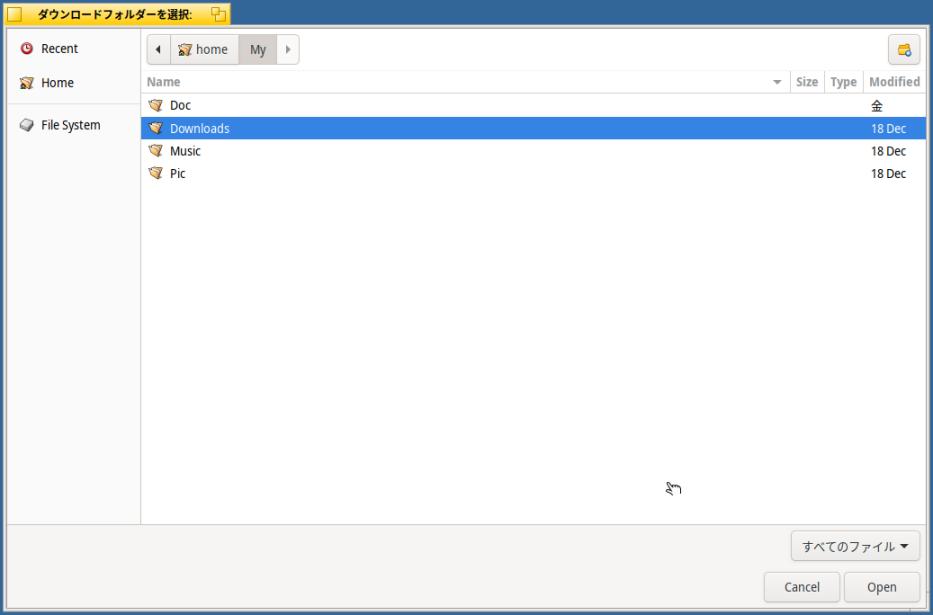
Task: Click the create new folder icon
Action: (904, 50)
